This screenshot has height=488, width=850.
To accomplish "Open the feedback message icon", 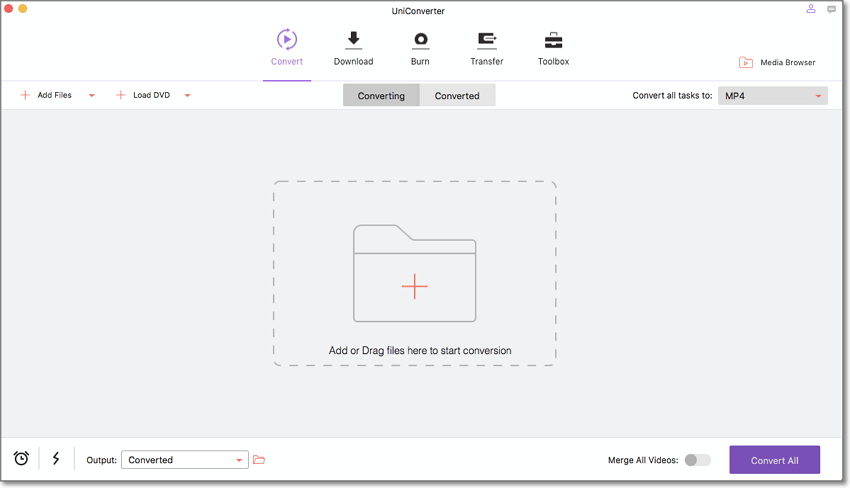I will (831, 9).
